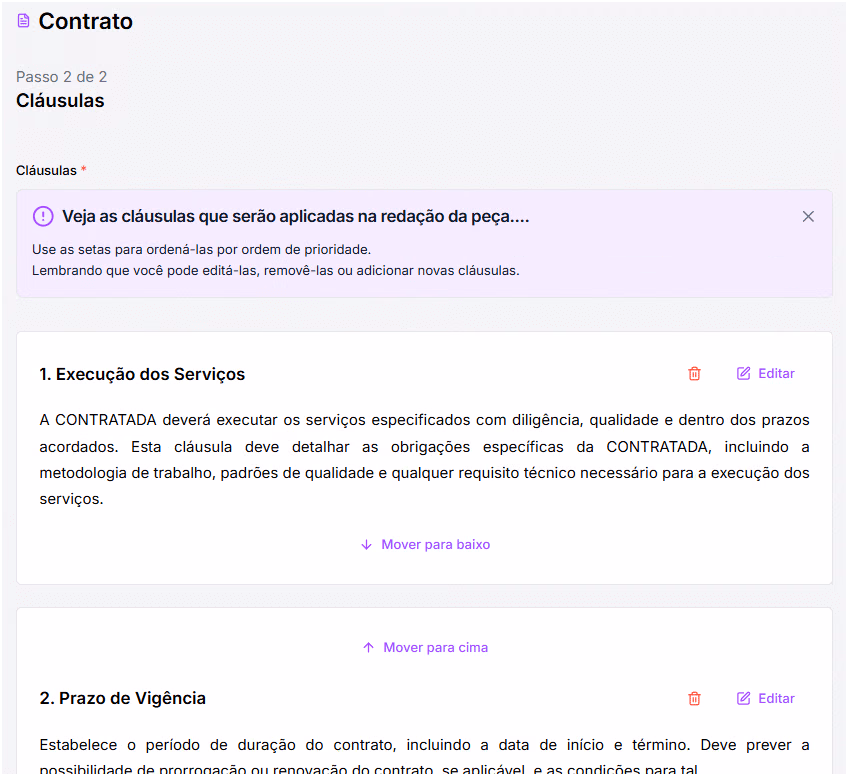Click the down arrow icon of Mover para baixo
848x776 pixels.
(366, 545)
